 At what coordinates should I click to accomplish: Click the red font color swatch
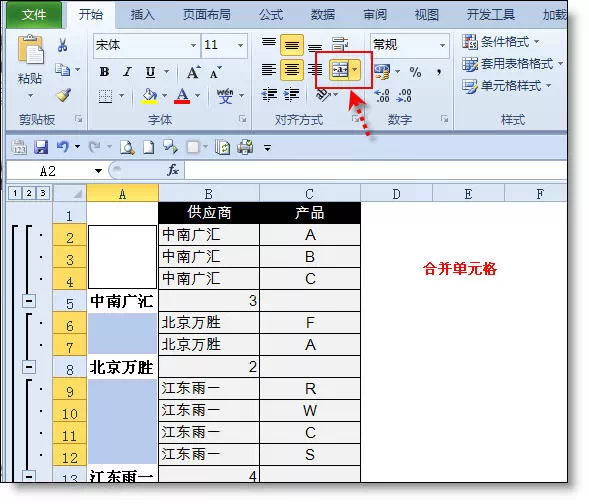(x=182, y=96)
